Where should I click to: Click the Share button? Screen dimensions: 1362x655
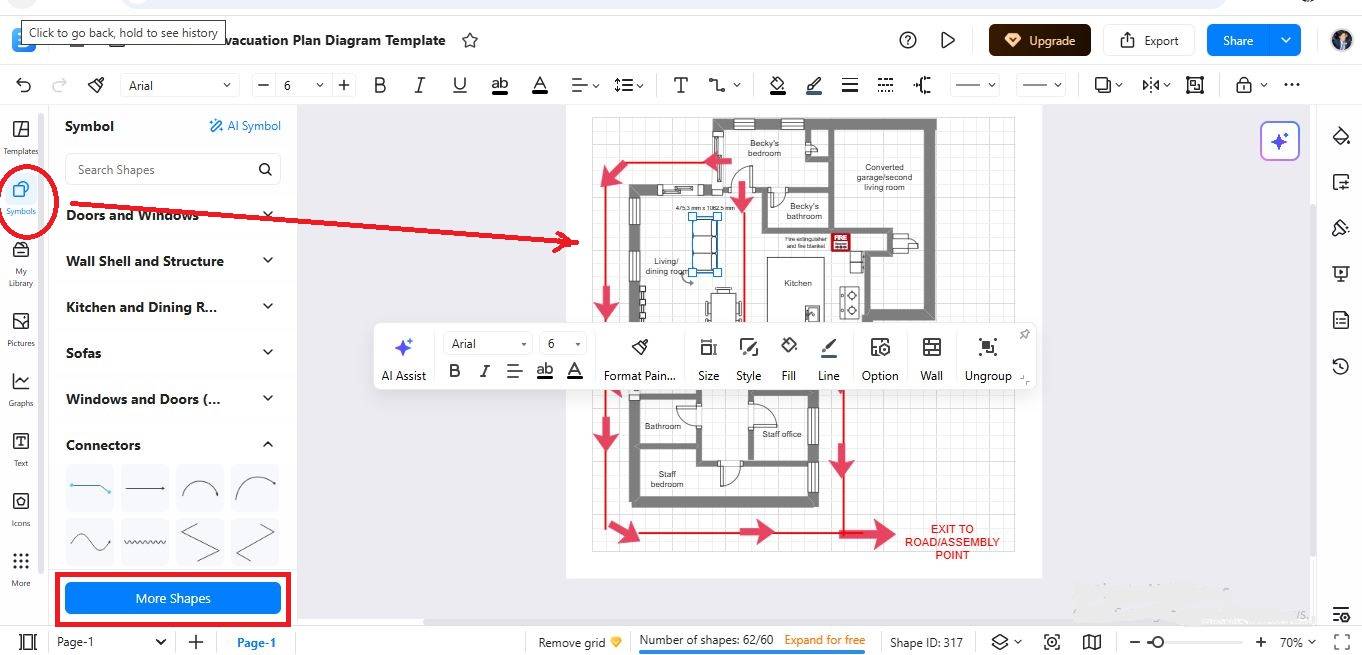[x=1238, y=40]
